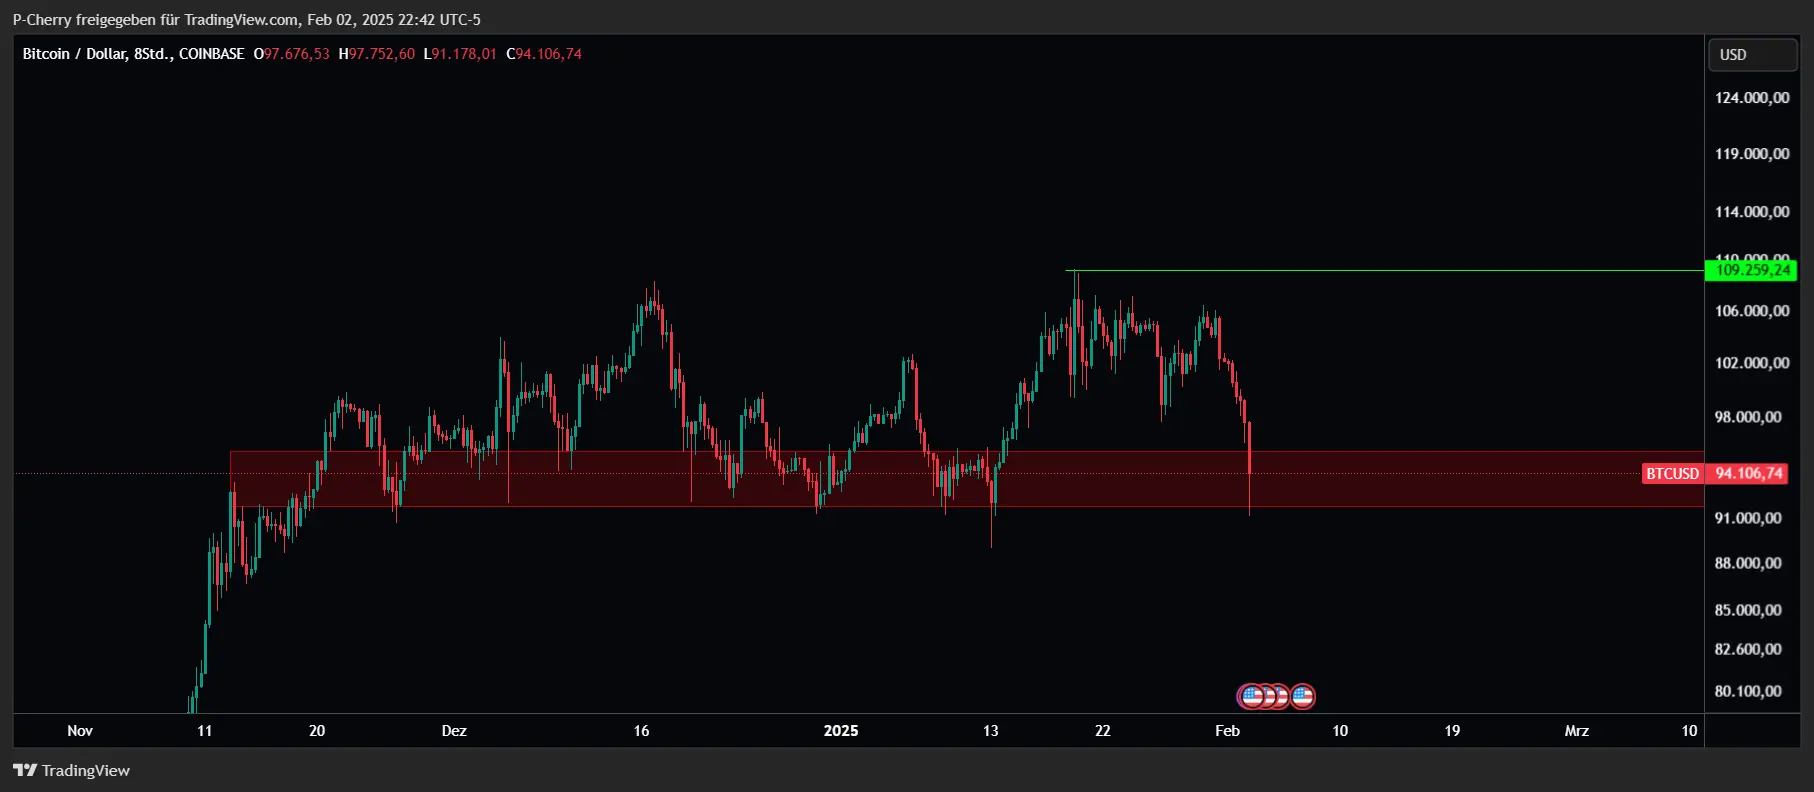The width and height of the screenshot is (1814, 792).
Task: Click the 22 date label on time axis
Action: pyautogui.click(x=1102, y=731)
